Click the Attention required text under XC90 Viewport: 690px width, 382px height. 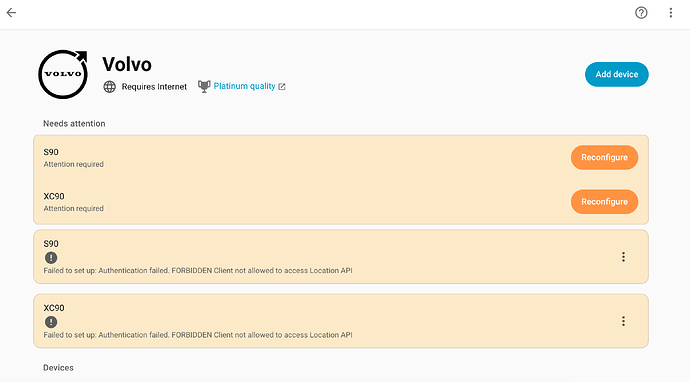[x=73, y=208]
